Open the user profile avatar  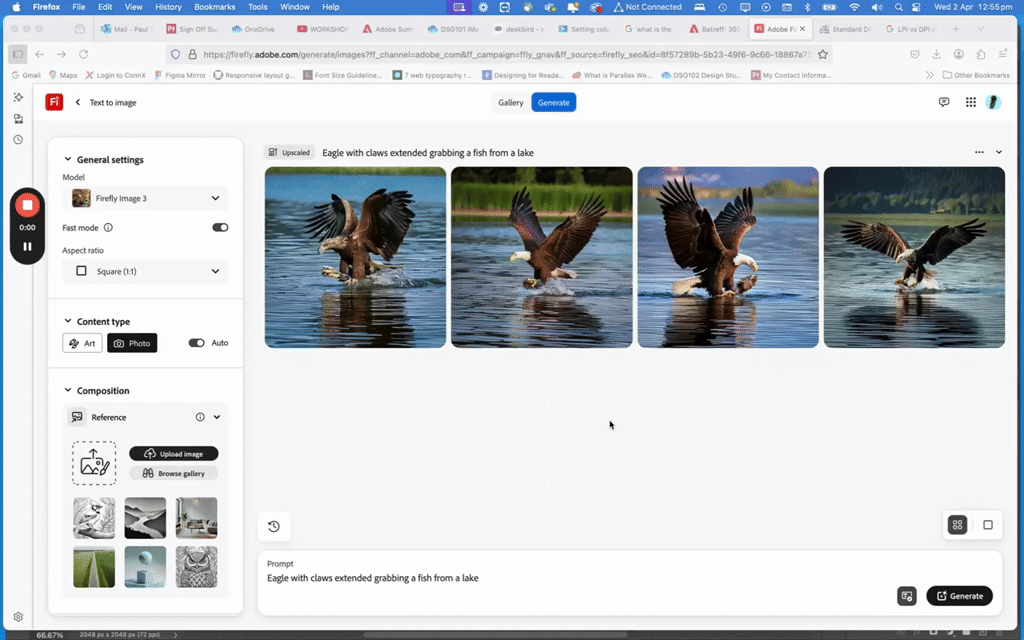click(x=993, y=102)
